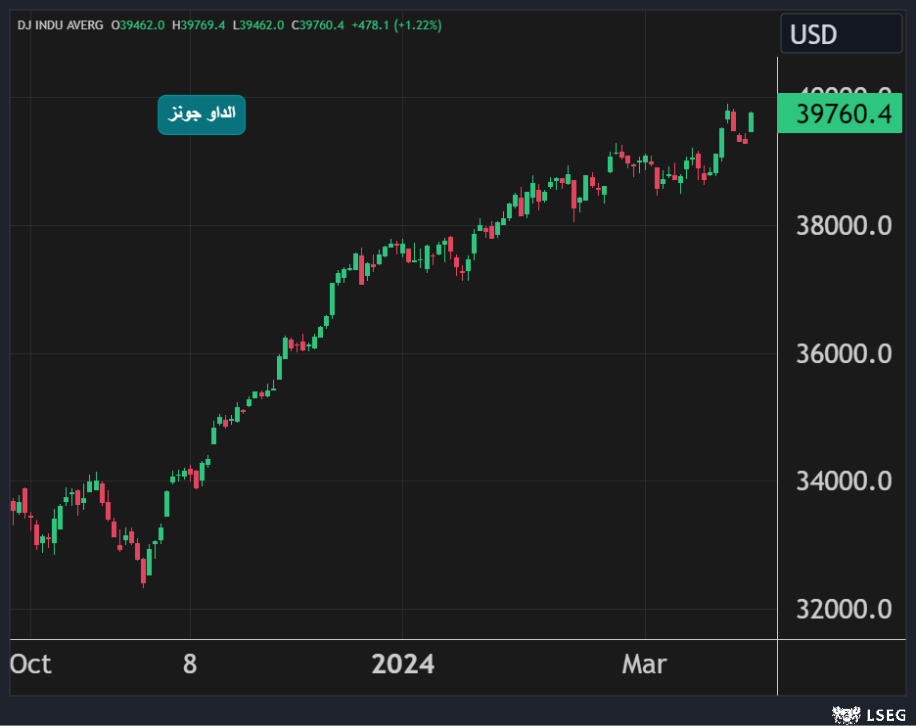Select the last green candle on the chart
Image resolution: width=916 pixels, height=726 pixels.
tap(751, 122)
